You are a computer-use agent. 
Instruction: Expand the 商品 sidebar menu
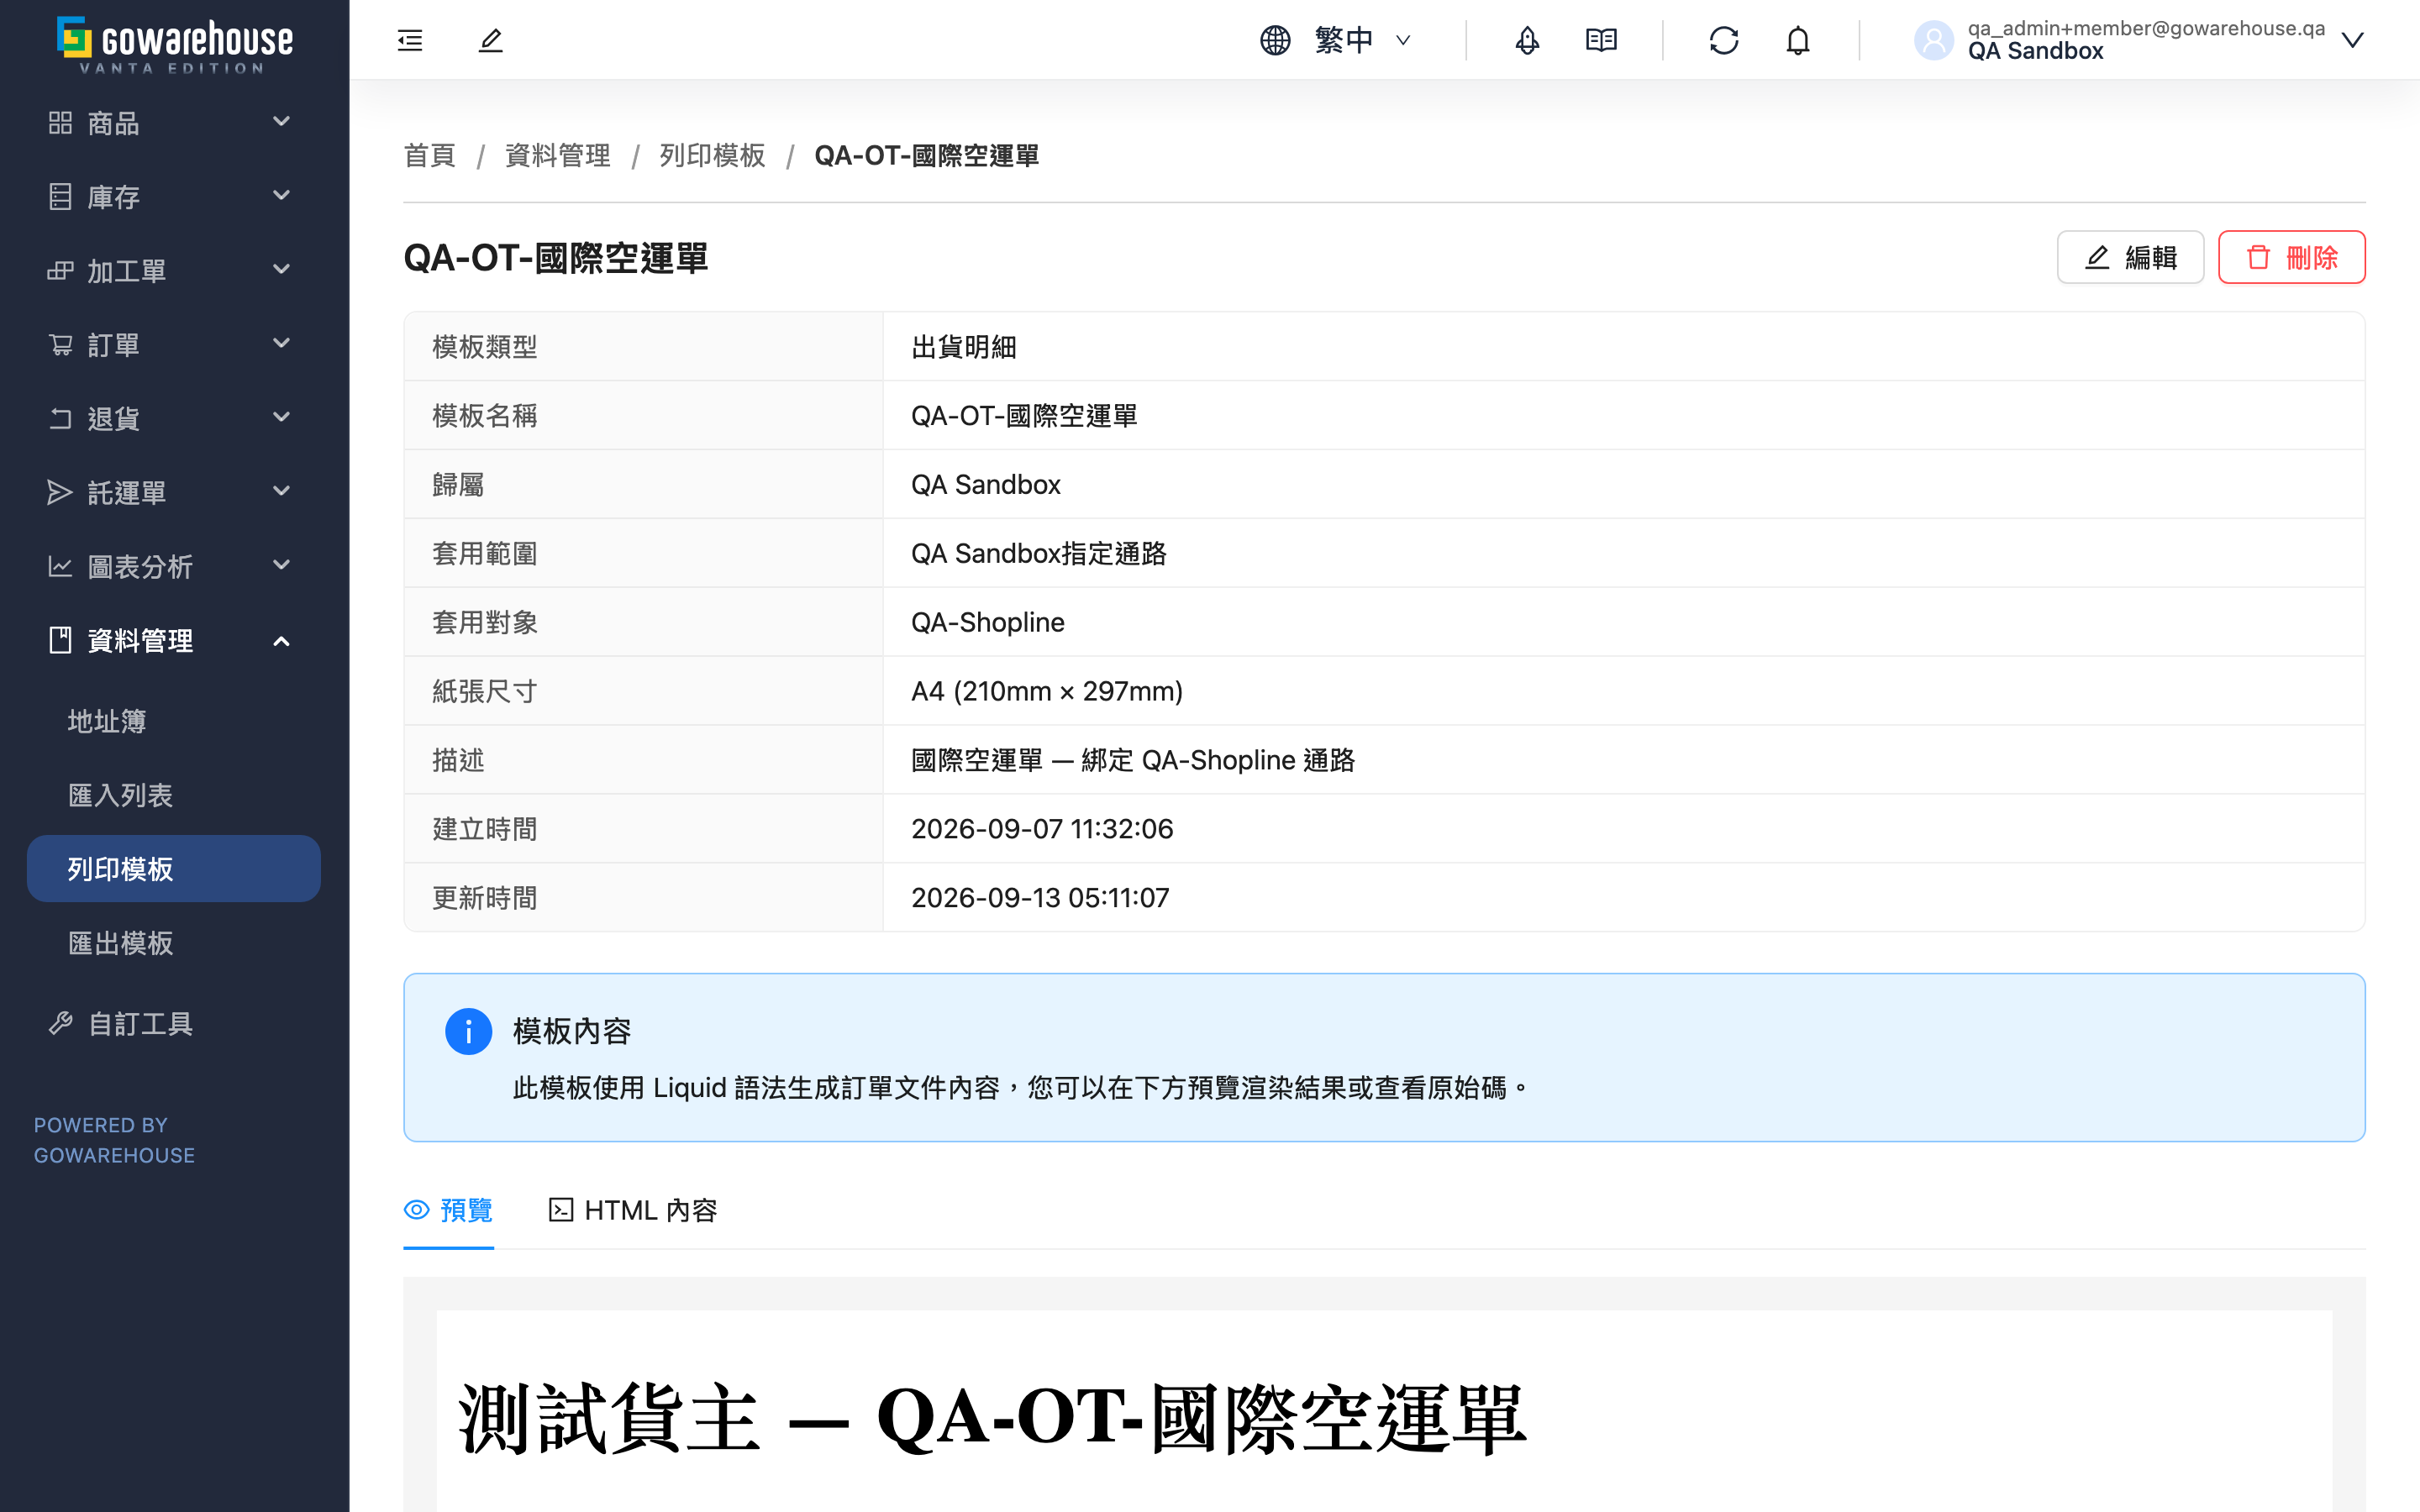[x=174, y=123]
